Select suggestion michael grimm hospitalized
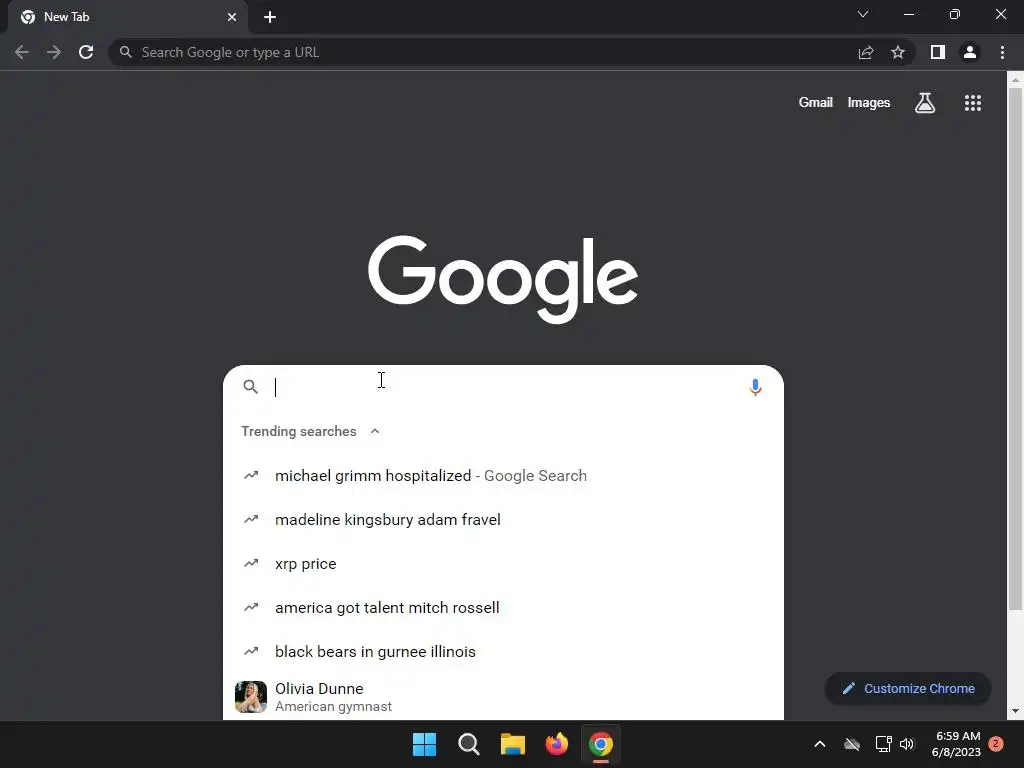The image size is (1024, 768). tap(503, 475)
